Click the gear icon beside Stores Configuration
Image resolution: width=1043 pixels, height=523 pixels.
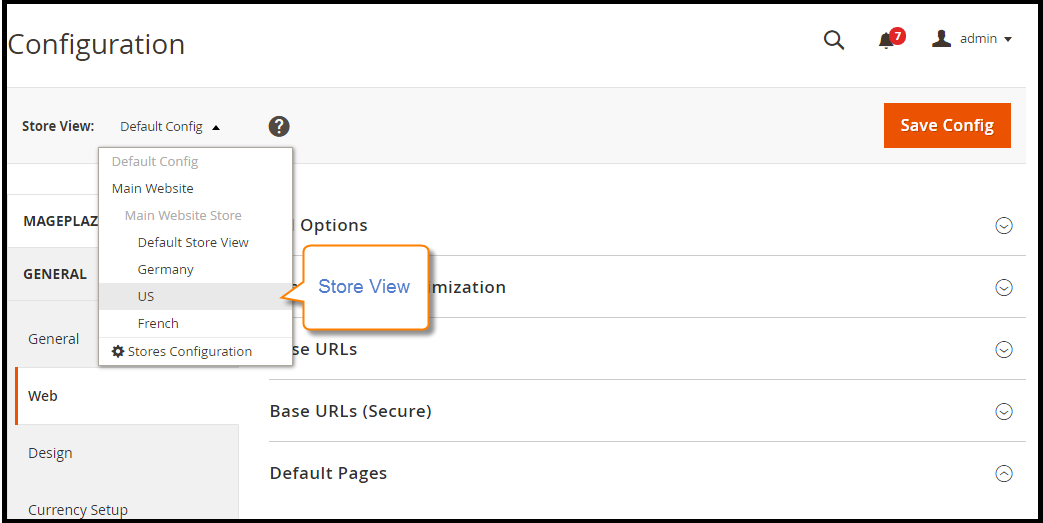click(x=118, y=351)
